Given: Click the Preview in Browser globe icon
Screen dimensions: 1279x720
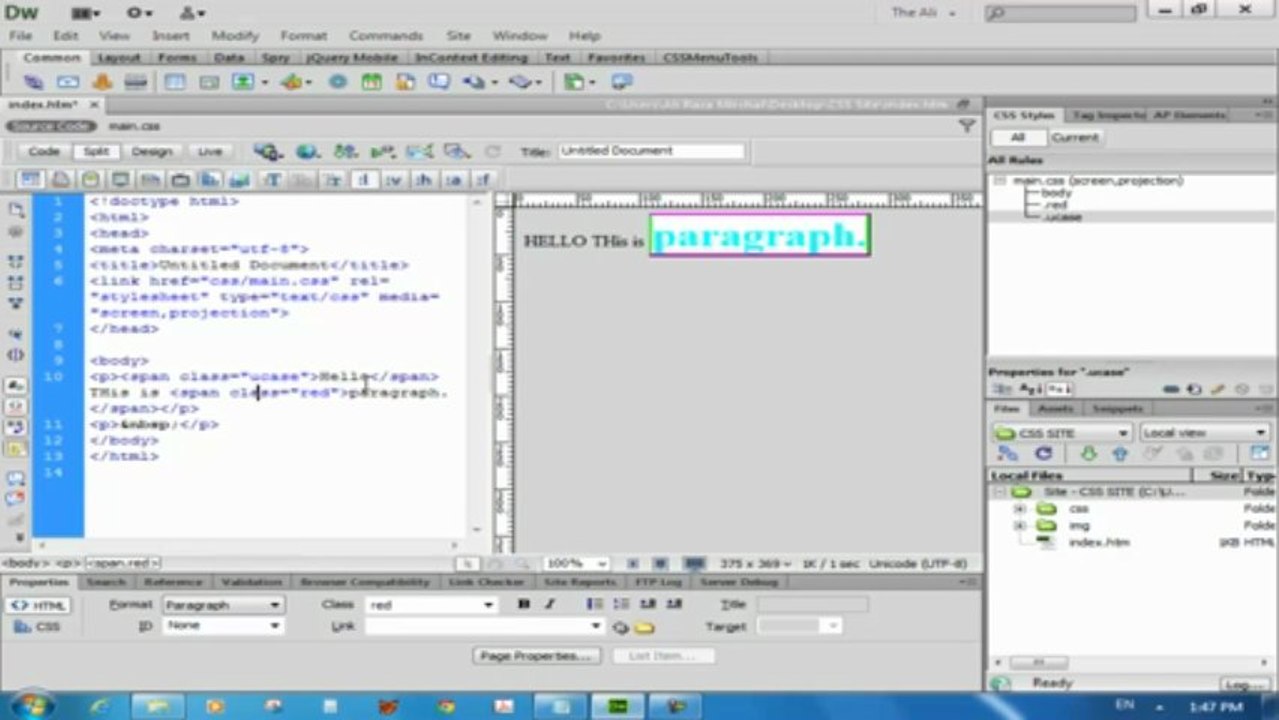Looking at the screenshot, I should [x=307, y=152].
